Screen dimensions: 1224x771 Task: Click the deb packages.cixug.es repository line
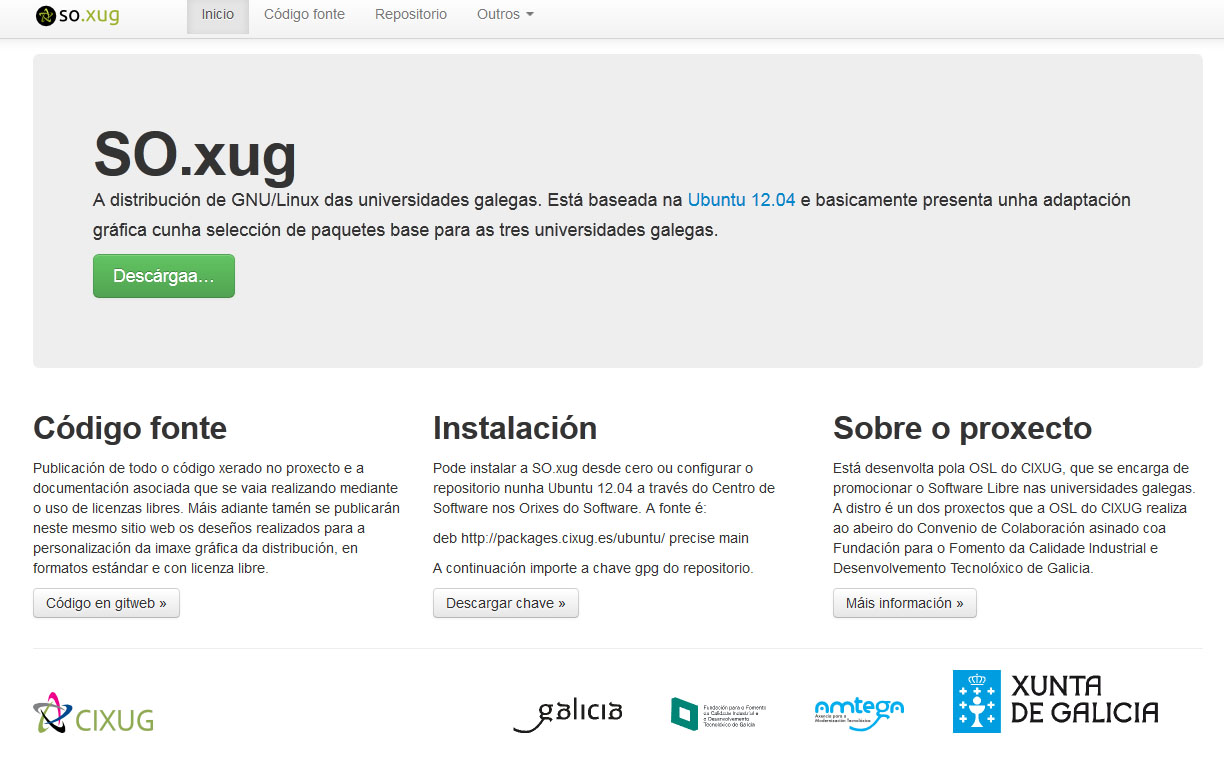(x=591, y=538)
